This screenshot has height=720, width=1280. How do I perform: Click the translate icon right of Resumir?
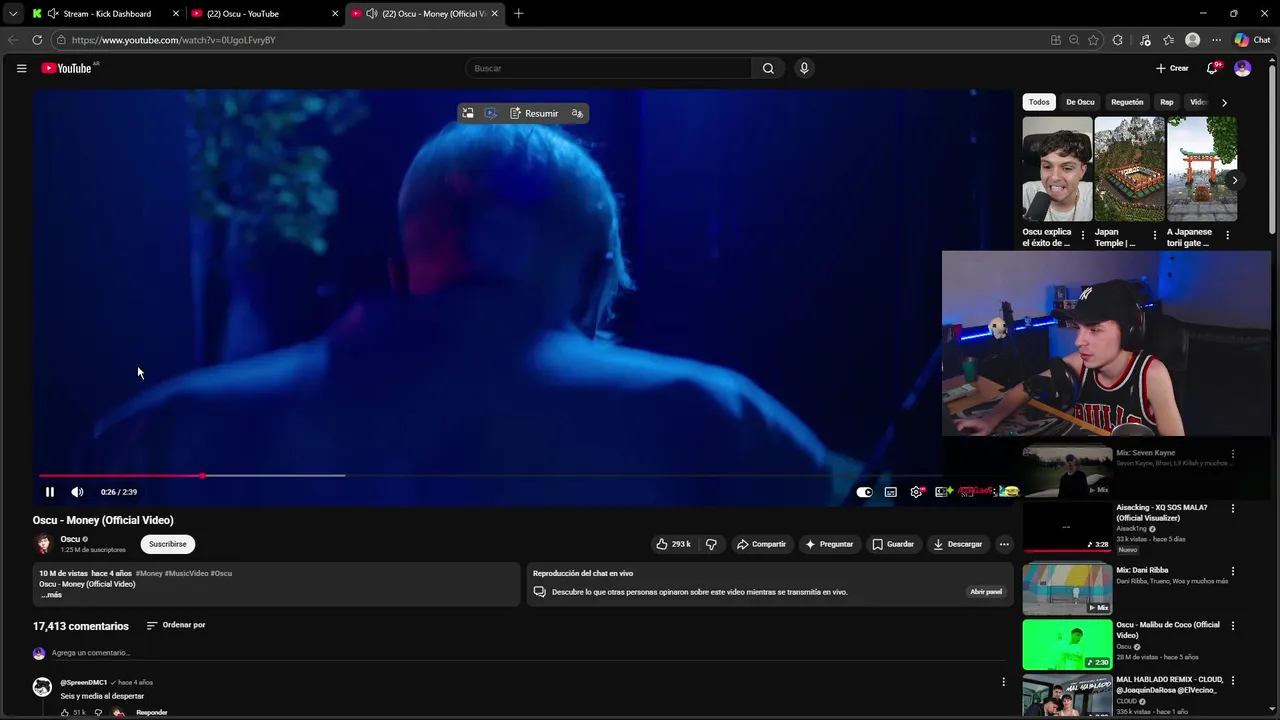[x=577, y=113]
